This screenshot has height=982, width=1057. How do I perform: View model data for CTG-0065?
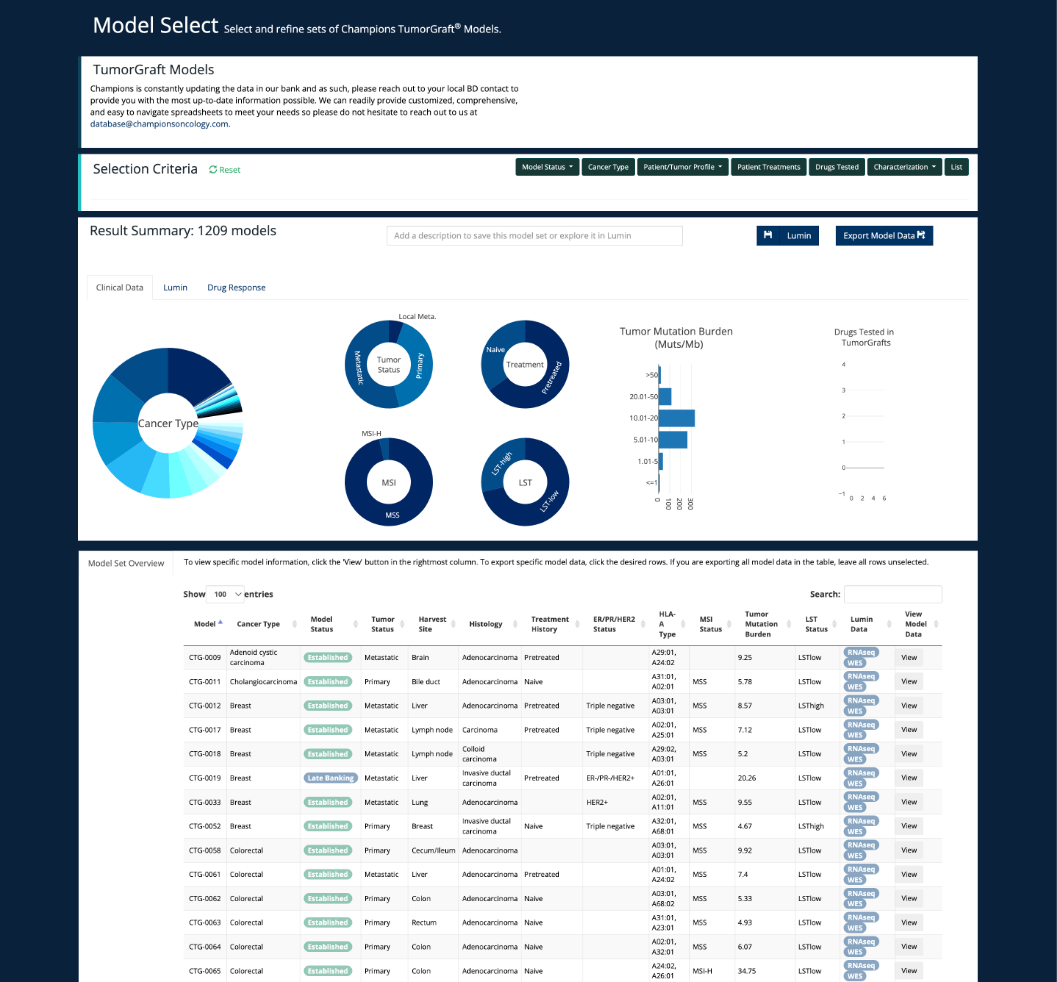tap(909, 971)
